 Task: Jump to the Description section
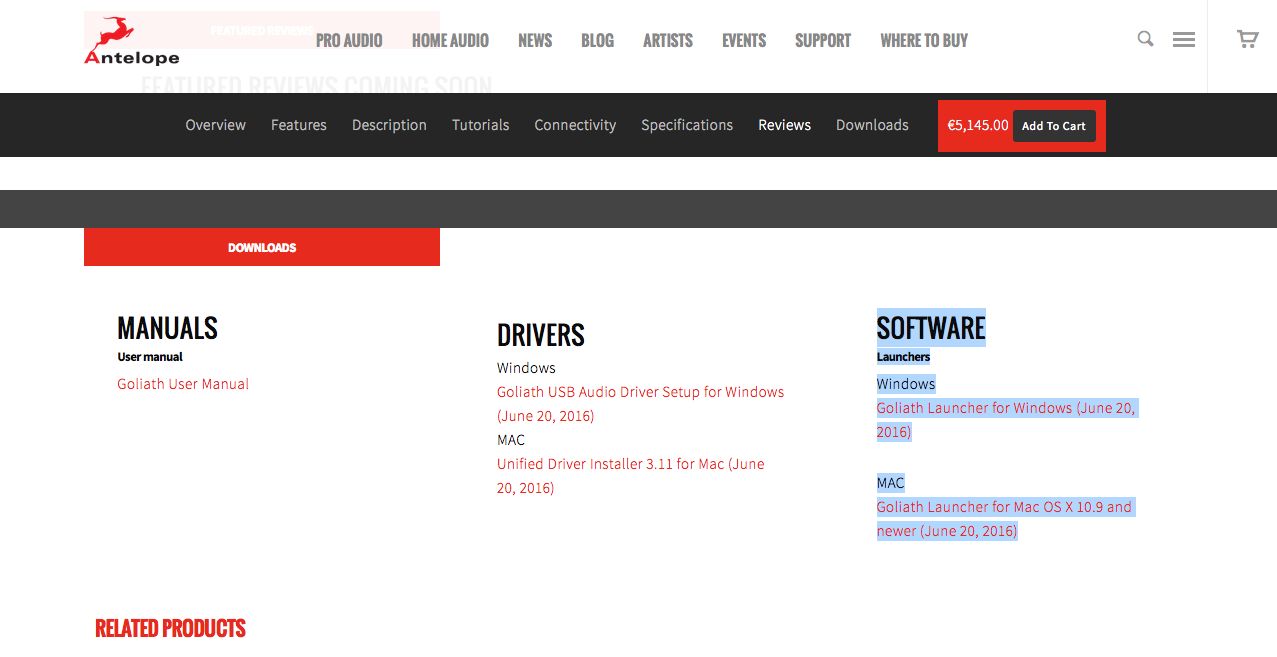389,125
